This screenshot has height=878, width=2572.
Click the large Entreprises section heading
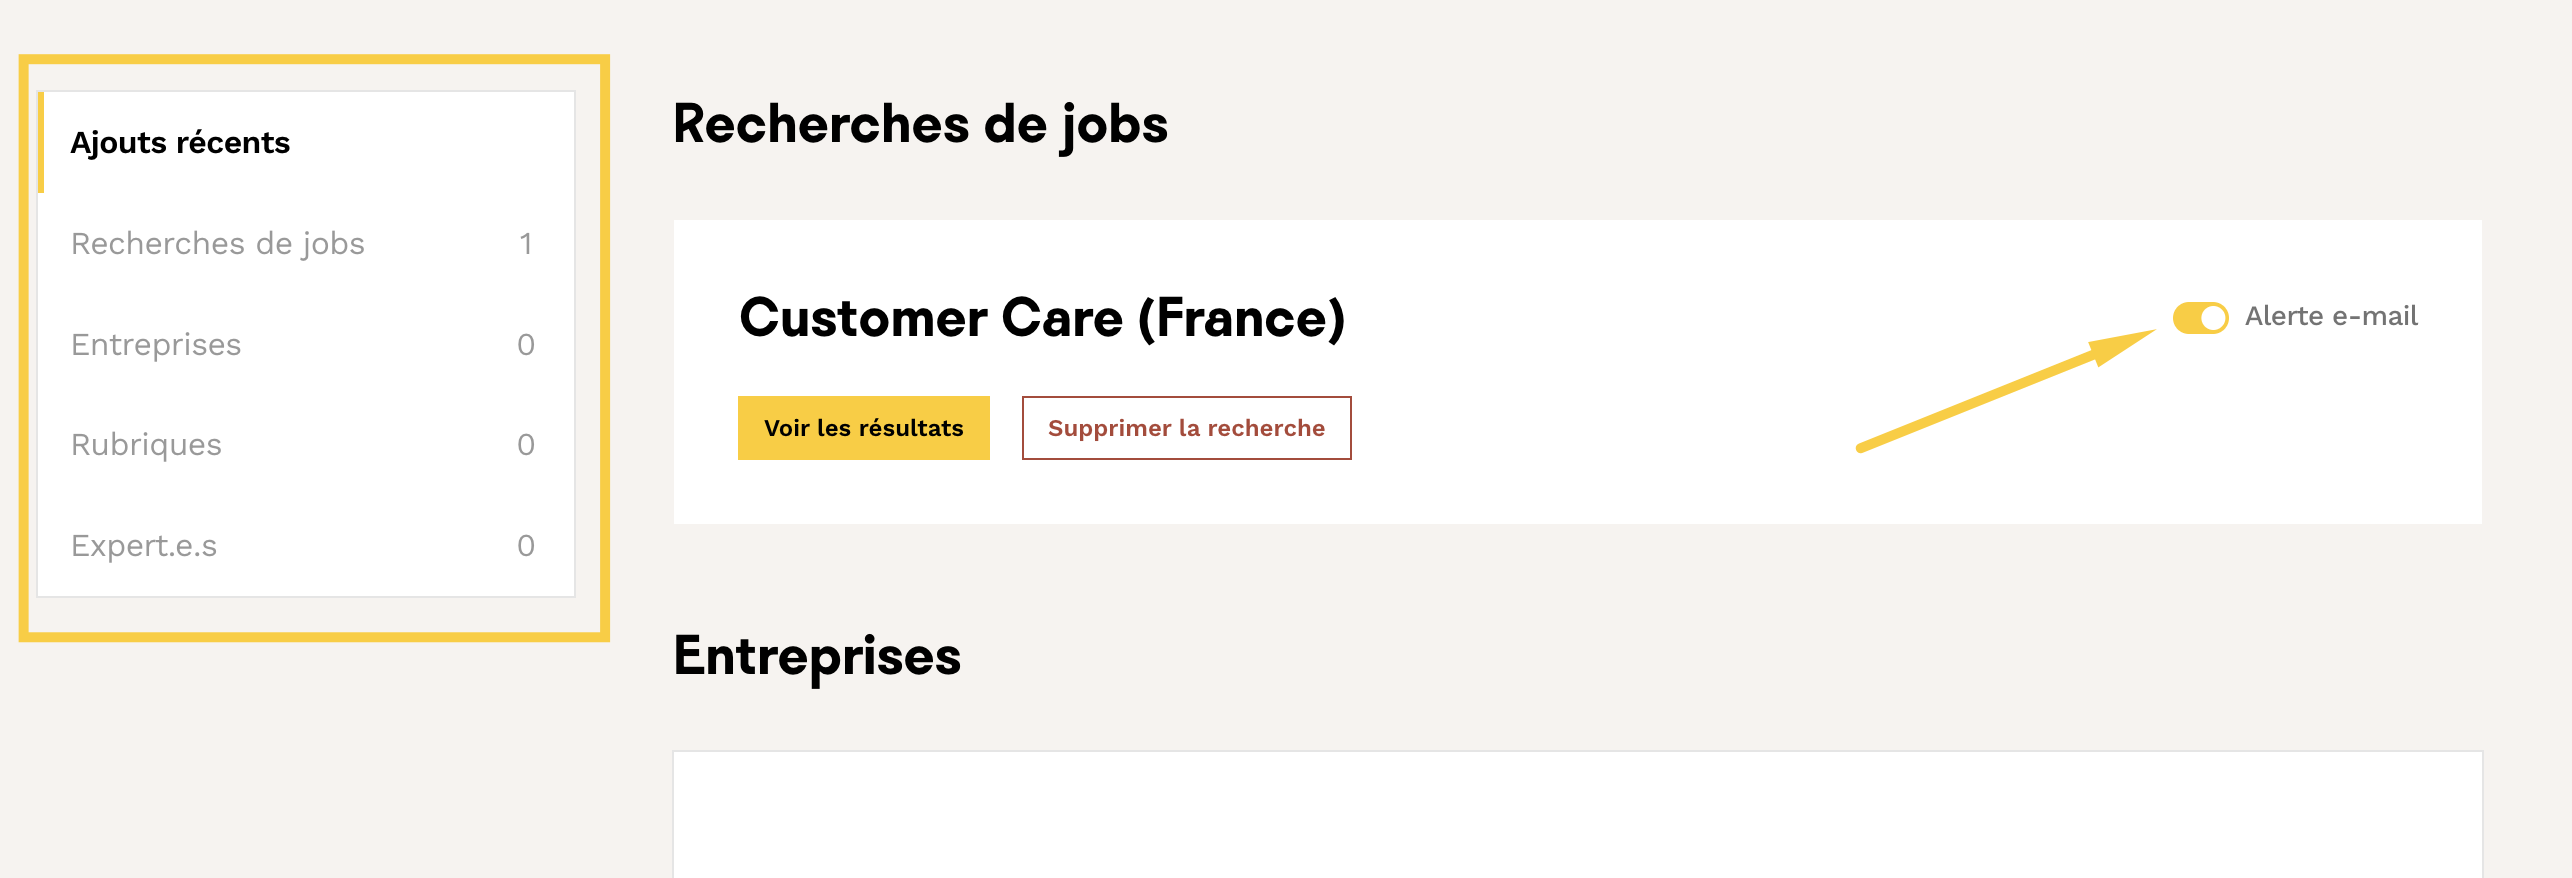pyautogui.click(x=817, y=657)
